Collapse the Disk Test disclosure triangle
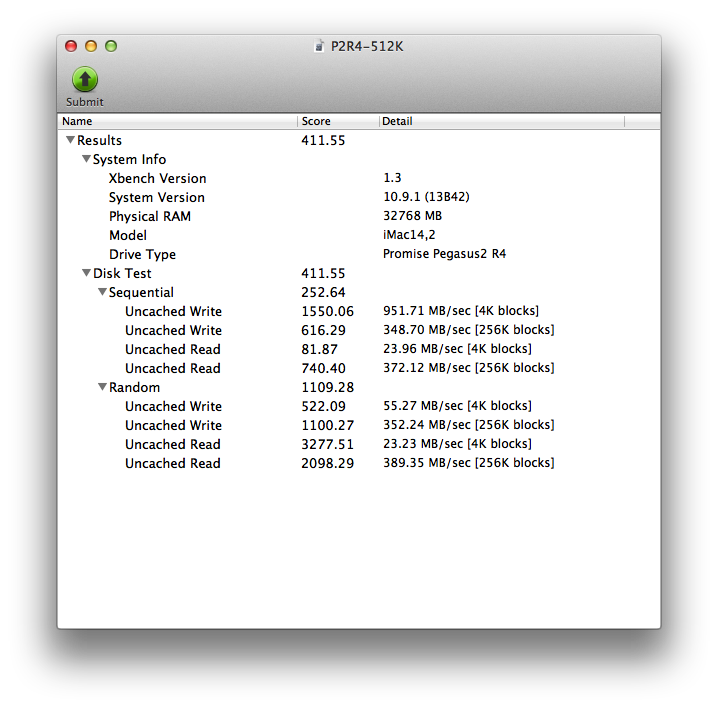The width and height of the screenshot is (718, 708). (86, 273)
